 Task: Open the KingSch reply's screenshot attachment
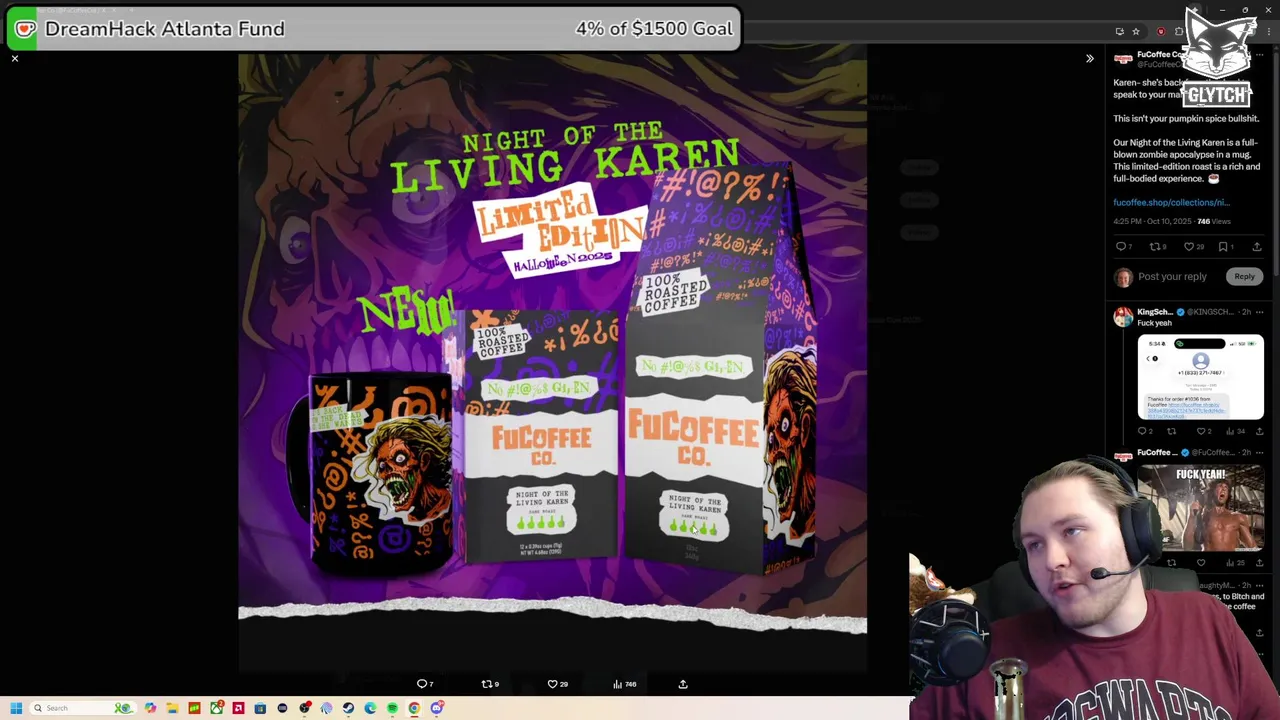coord(1200,377)
